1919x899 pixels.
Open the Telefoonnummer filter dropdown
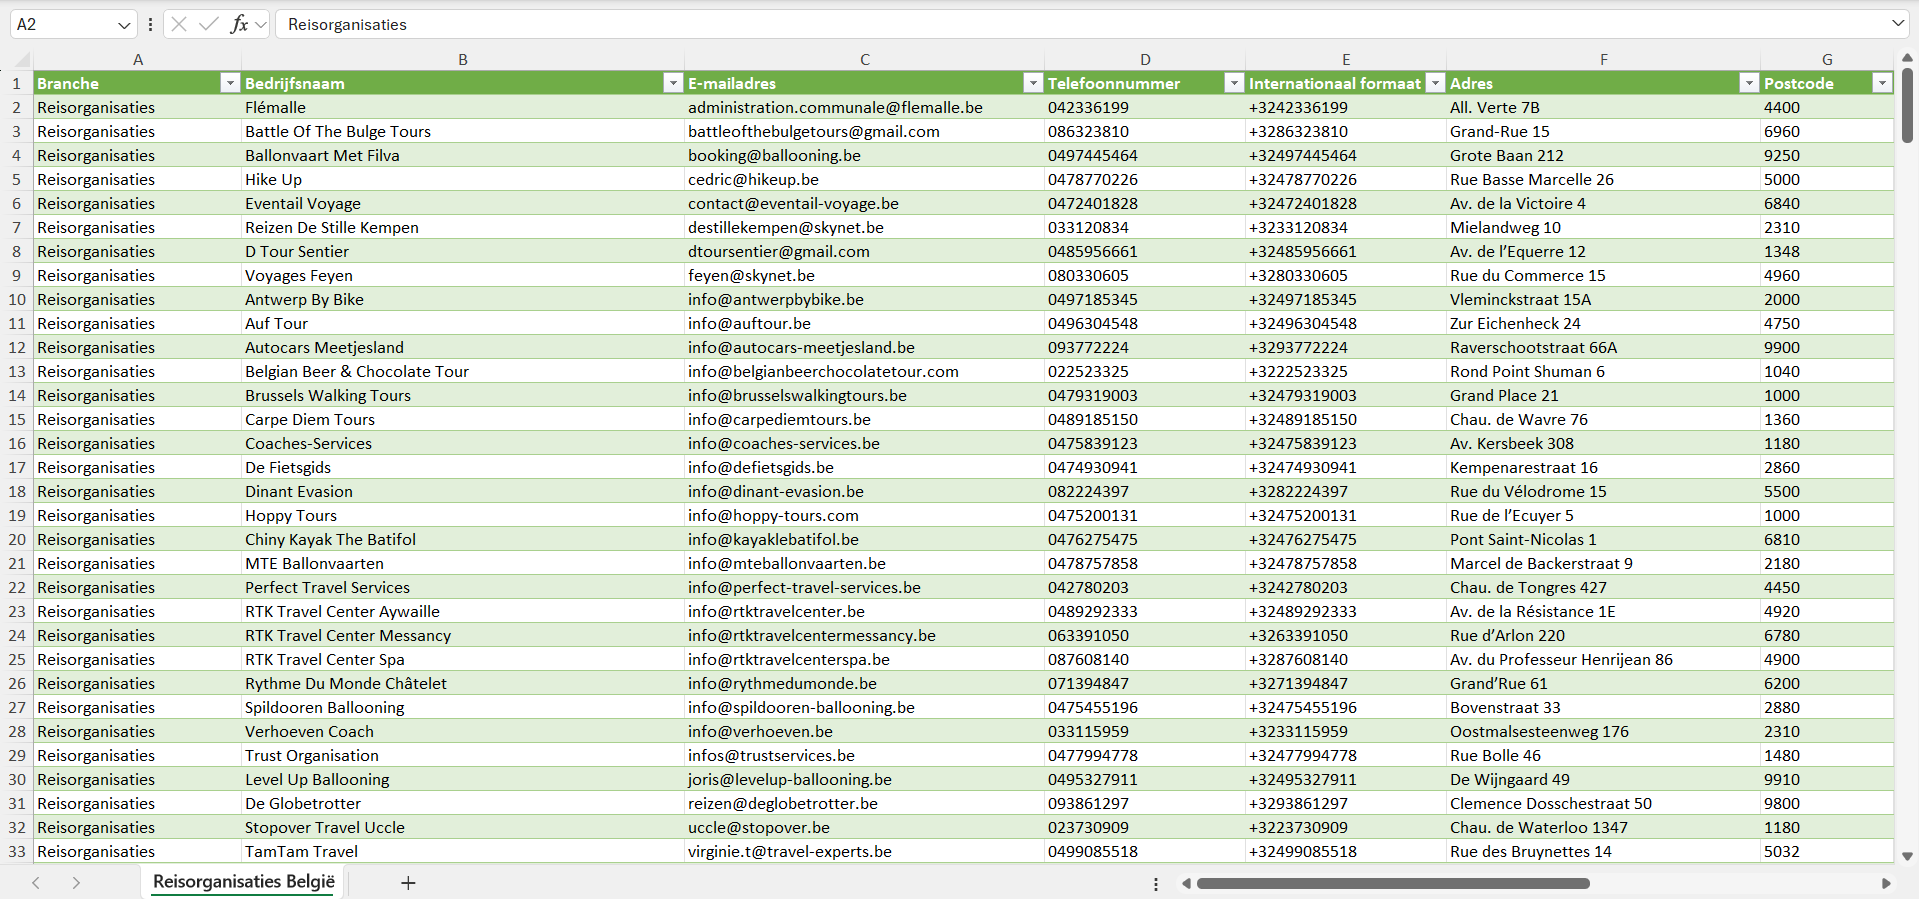tap(1234, 83)
